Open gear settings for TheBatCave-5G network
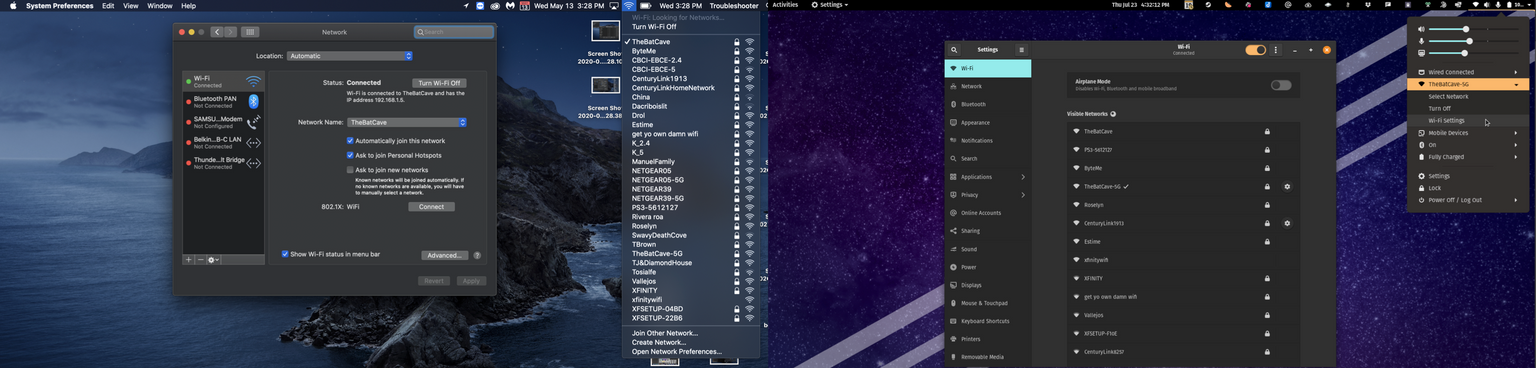 click(1287, 186)
